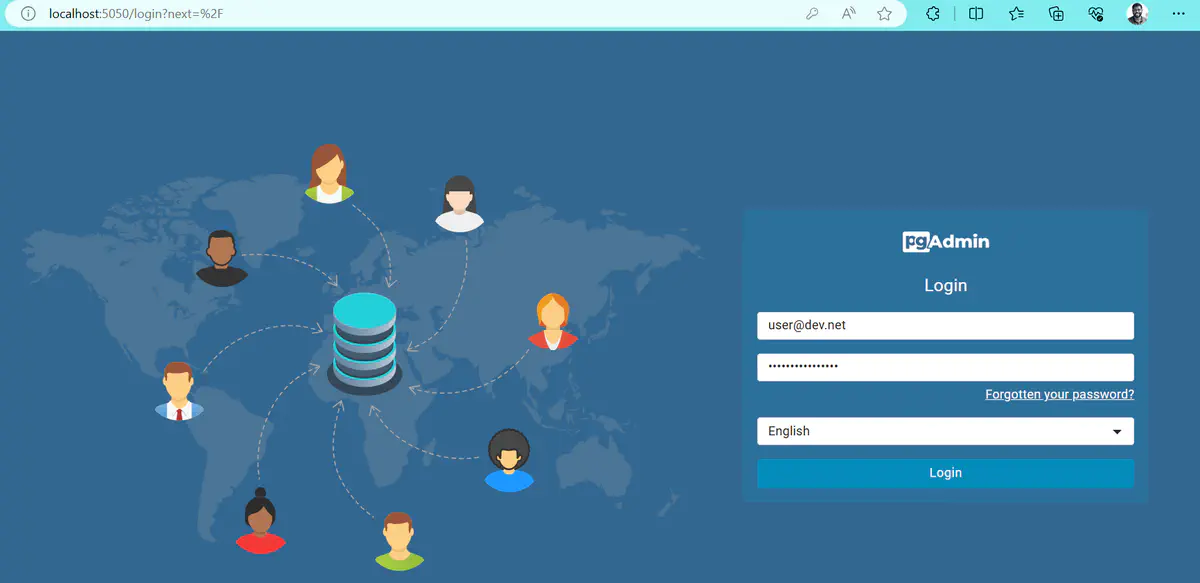Click the address bar URL text
Image resolution: width=1200 pixels, height=583 pixels.
136,14
